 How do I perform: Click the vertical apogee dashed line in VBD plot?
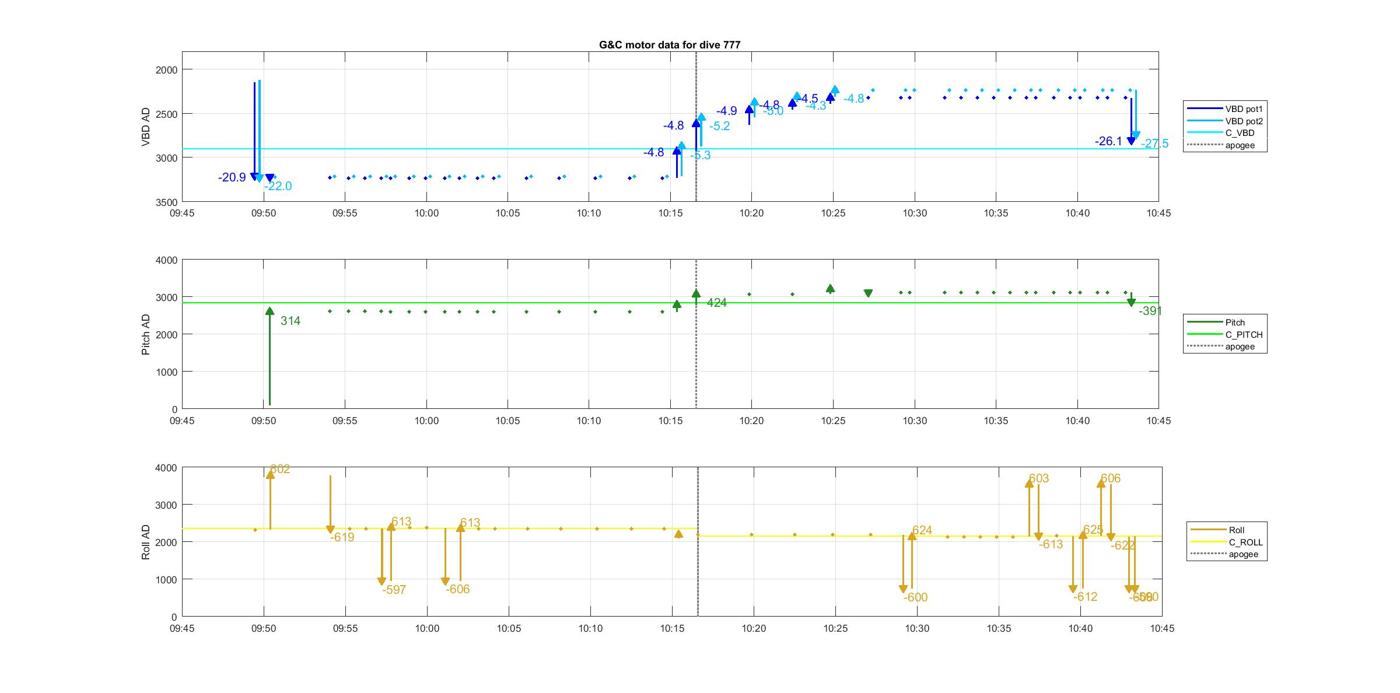(x=697, y=127)
